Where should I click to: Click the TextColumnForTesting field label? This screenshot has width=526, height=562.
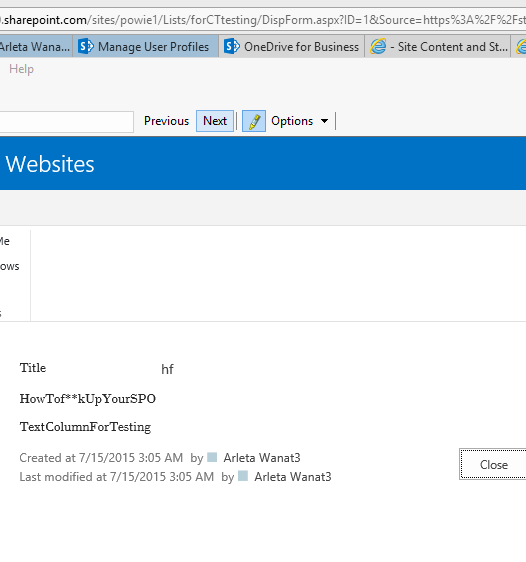coord(85,427)
